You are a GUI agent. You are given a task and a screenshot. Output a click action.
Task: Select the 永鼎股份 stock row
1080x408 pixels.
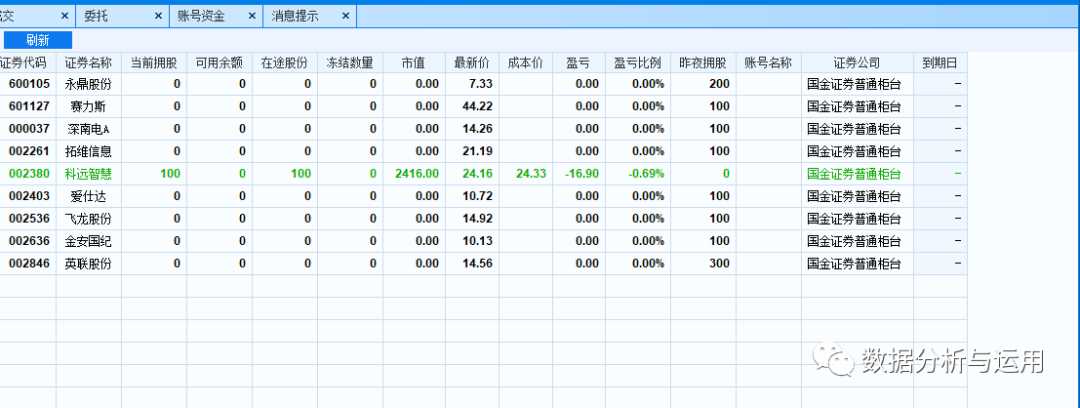[x=90, y=84]
